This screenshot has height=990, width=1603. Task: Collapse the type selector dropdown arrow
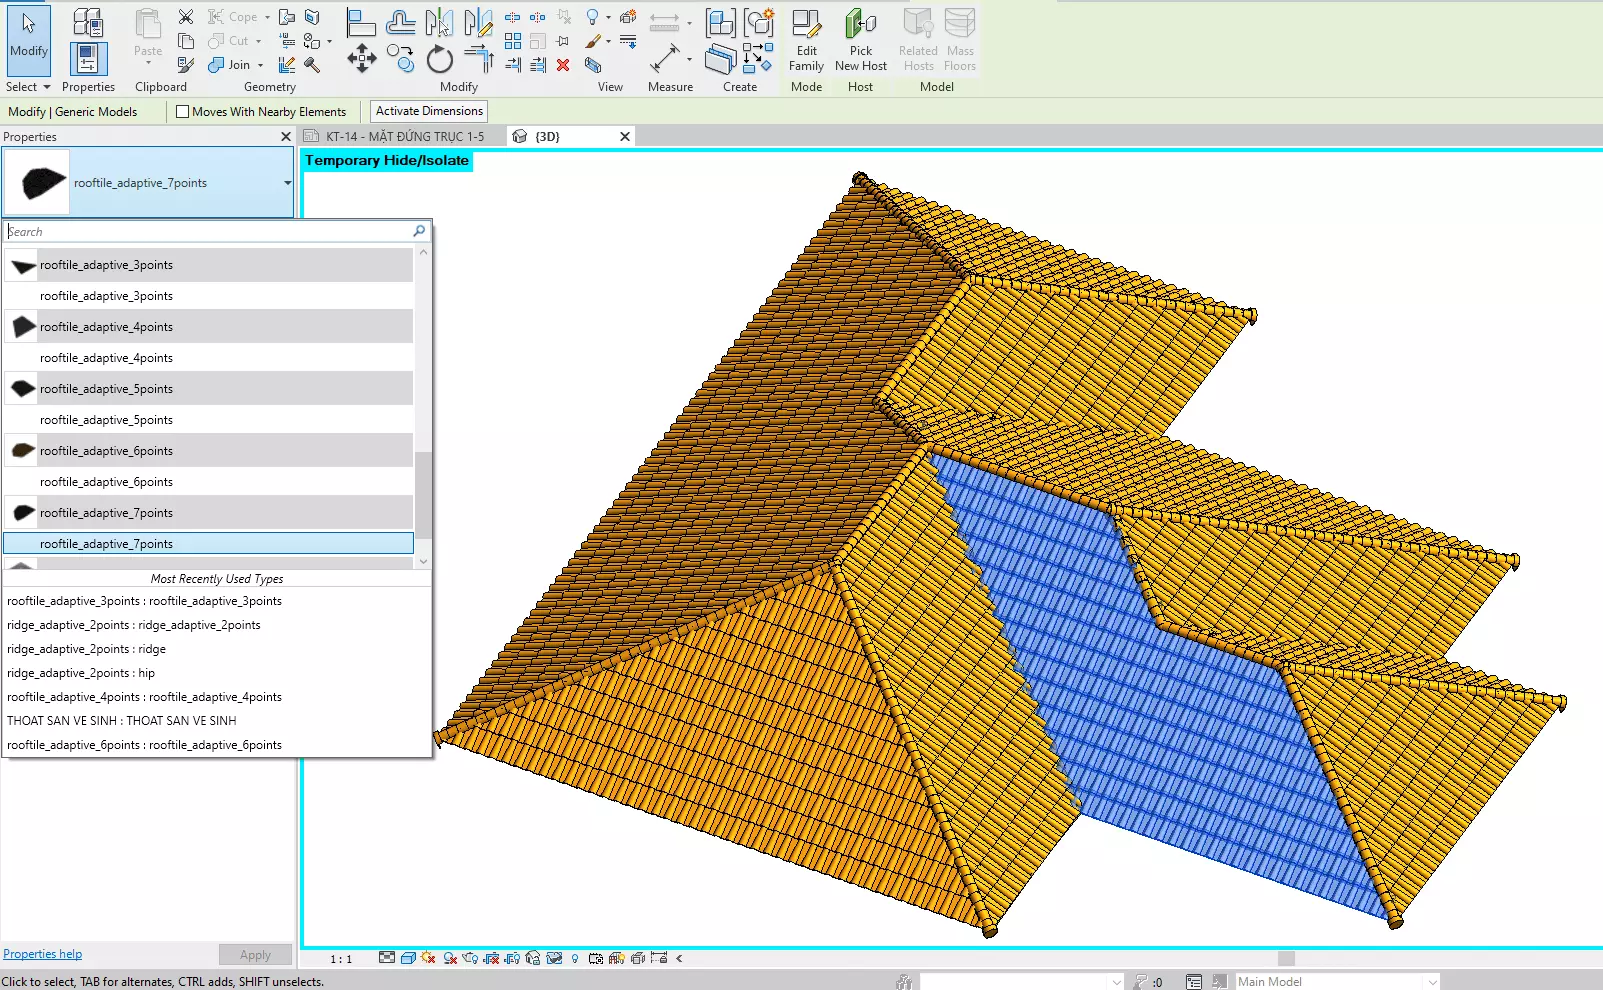pos(288,183)
